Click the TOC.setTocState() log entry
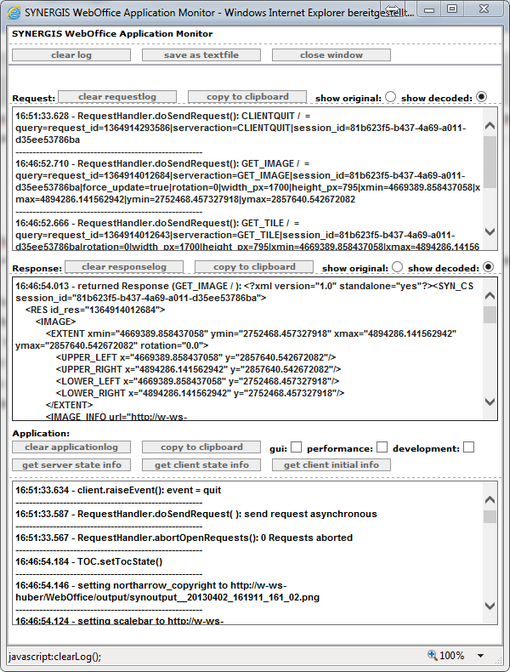The width and height of the screenshot is (510, 672). tap(89, 562)
